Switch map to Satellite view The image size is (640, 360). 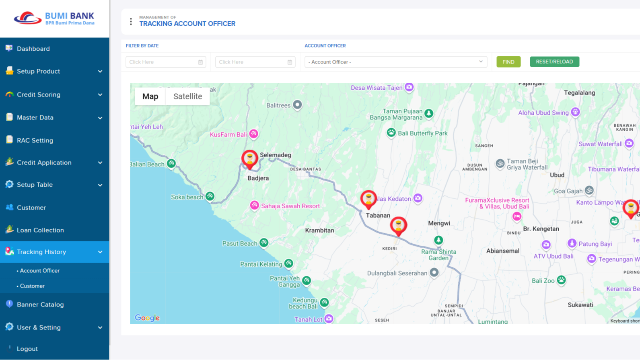coord(188,96)
